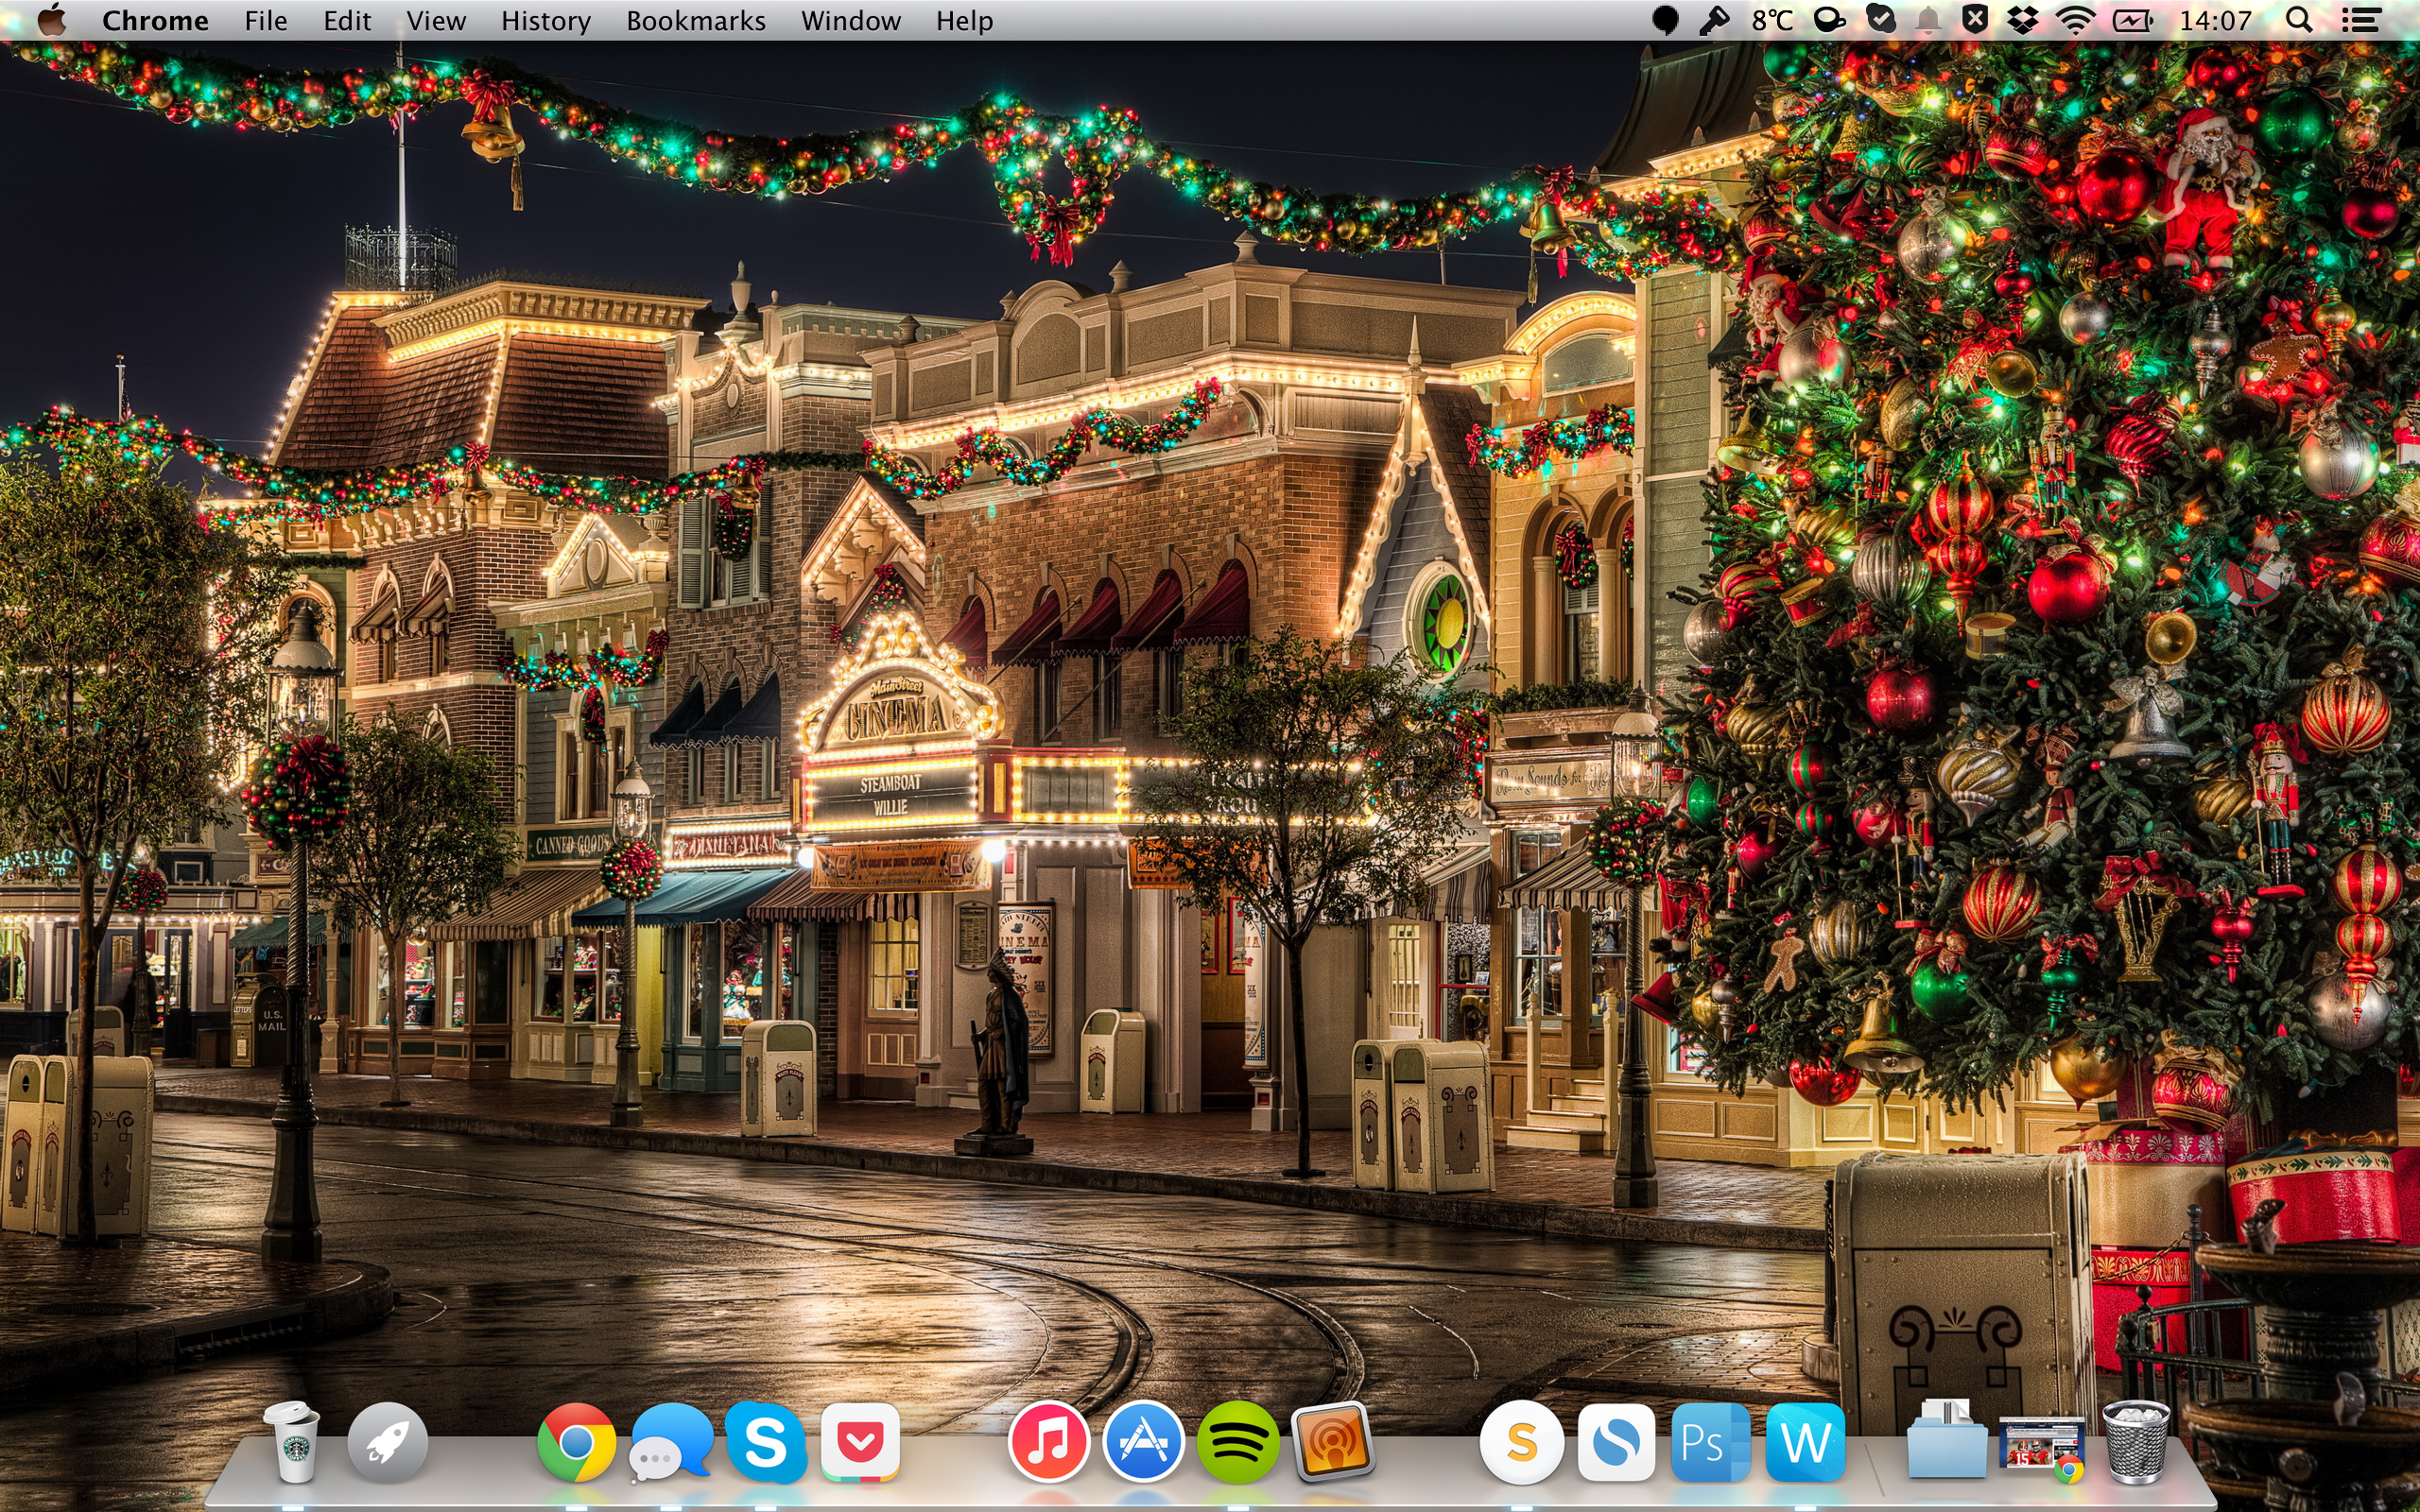Open Dropbox menu bar icon
Image resolution: width=2420 pixels, height=1512 pixels.
[2023, 20]
